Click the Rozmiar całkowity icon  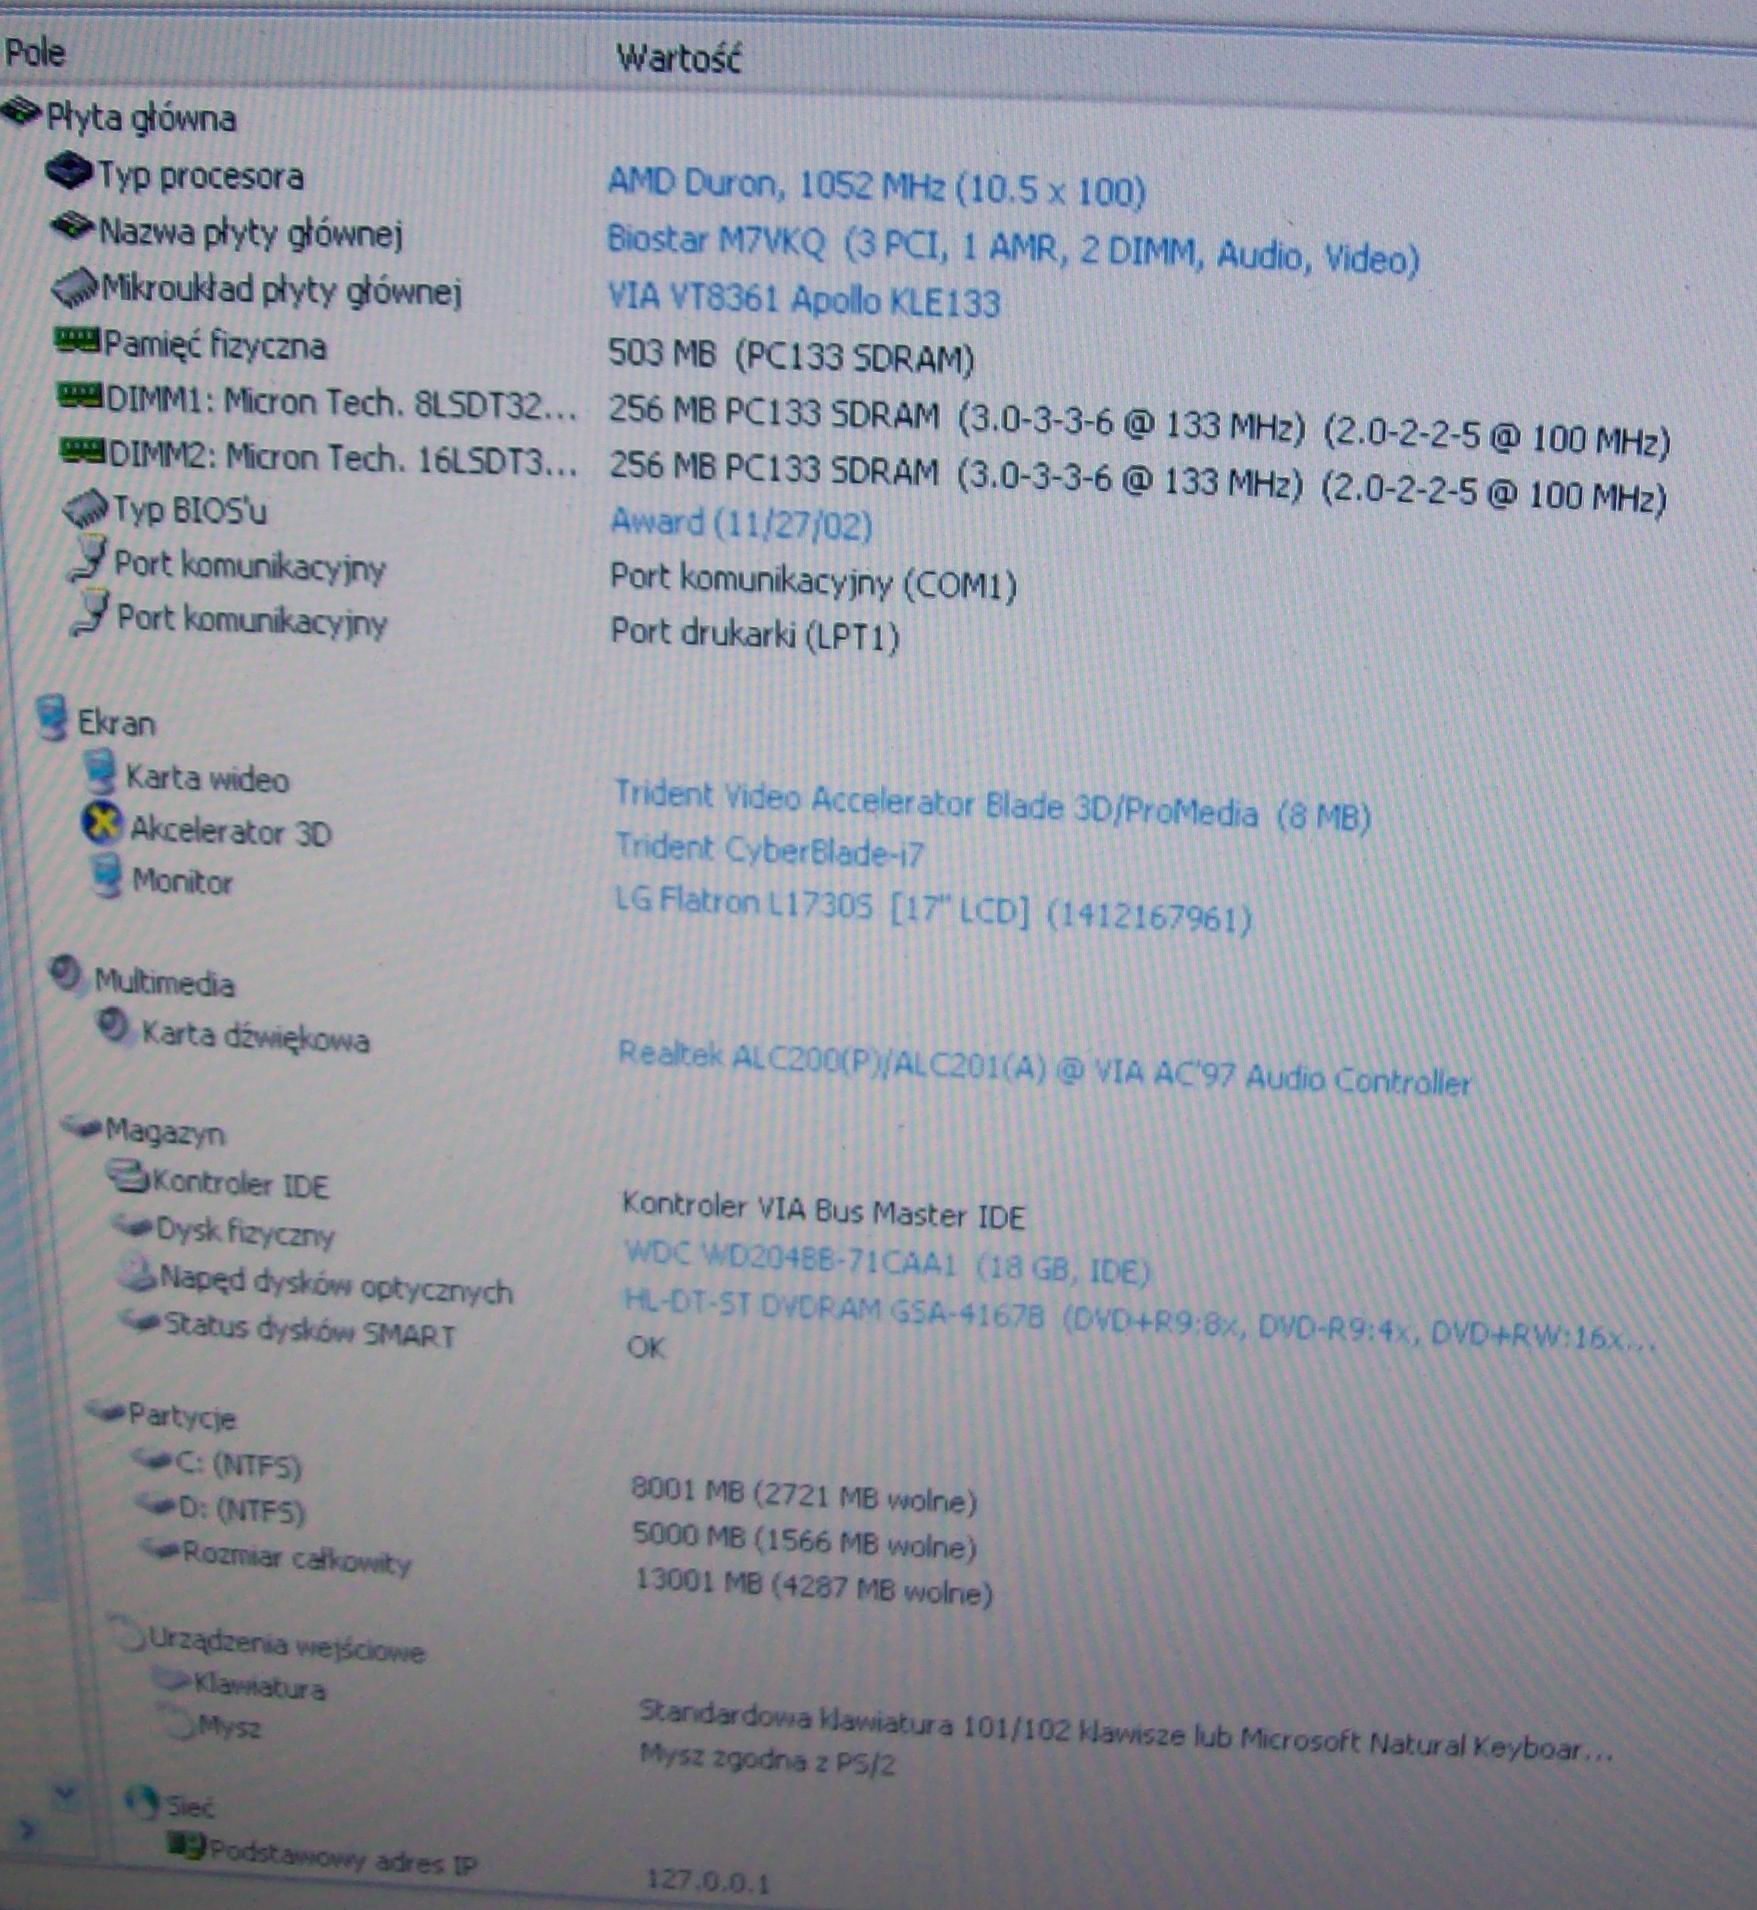pyautogui.click(x=160, y=1550)
